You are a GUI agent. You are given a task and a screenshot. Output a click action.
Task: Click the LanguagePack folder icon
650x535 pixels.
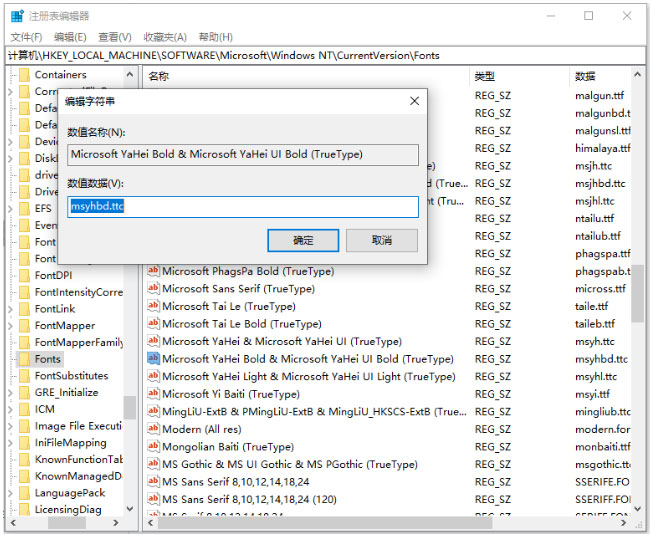point(25,493)
